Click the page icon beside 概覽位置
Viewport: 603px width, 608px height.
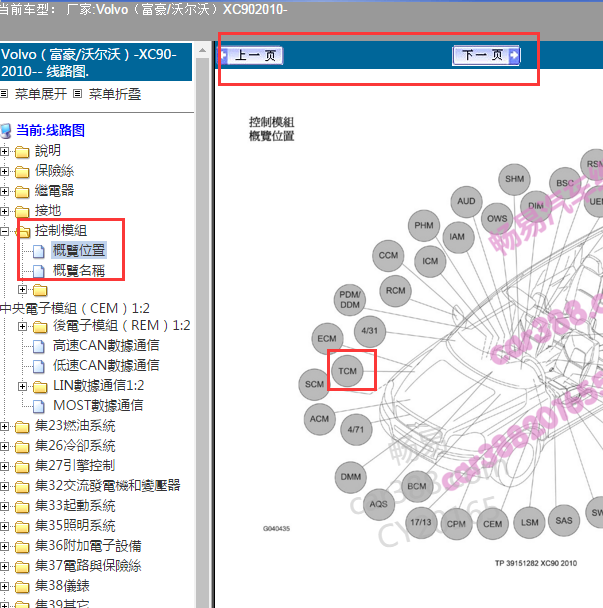point(38,251)
